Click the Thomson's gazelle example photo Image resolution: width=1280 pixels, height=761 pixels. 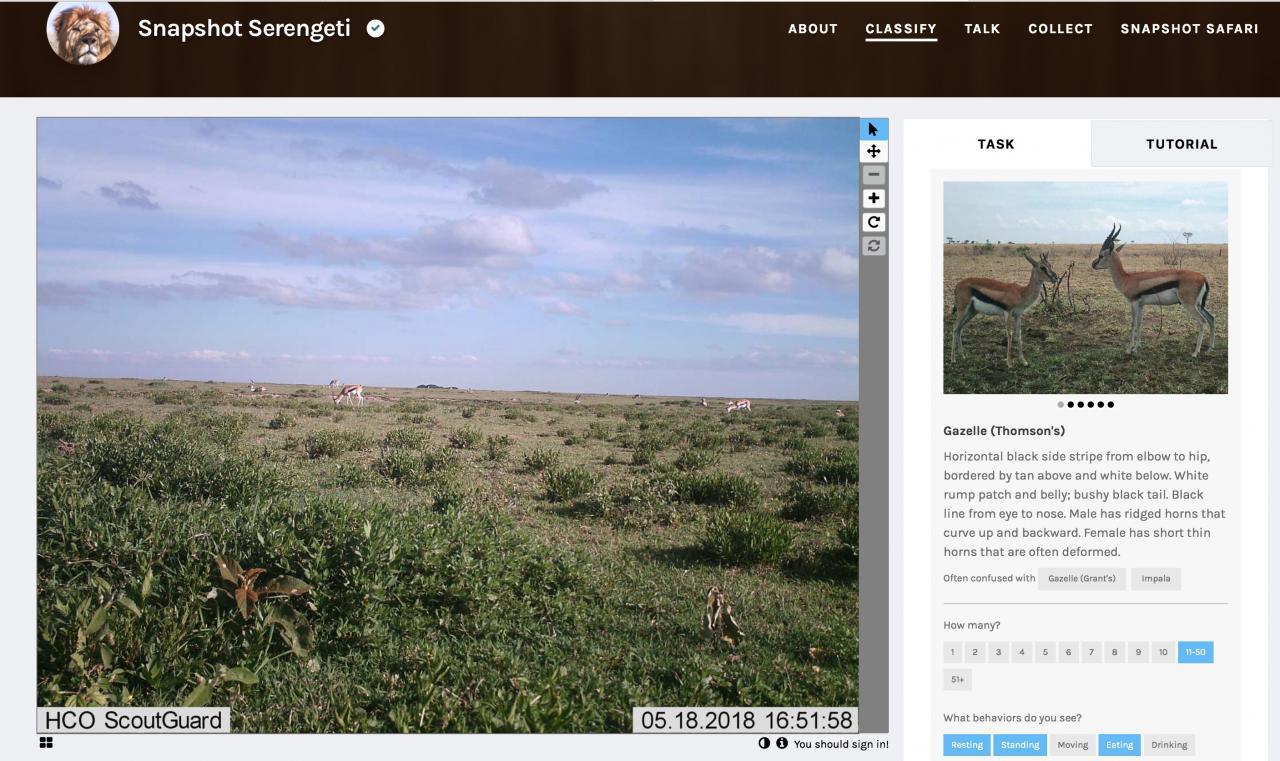tap(1085, 288)
